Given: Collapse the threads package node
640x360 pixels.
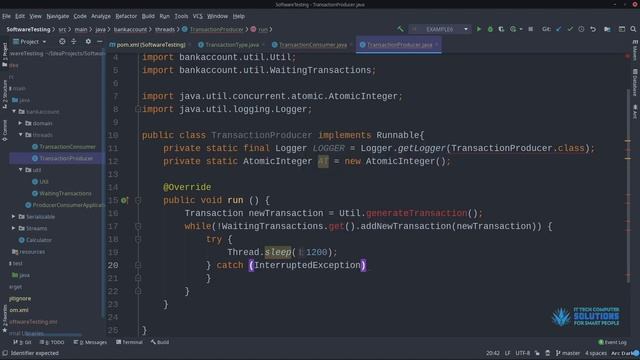Looking at the screenshot, I should (x=20, y=135).
